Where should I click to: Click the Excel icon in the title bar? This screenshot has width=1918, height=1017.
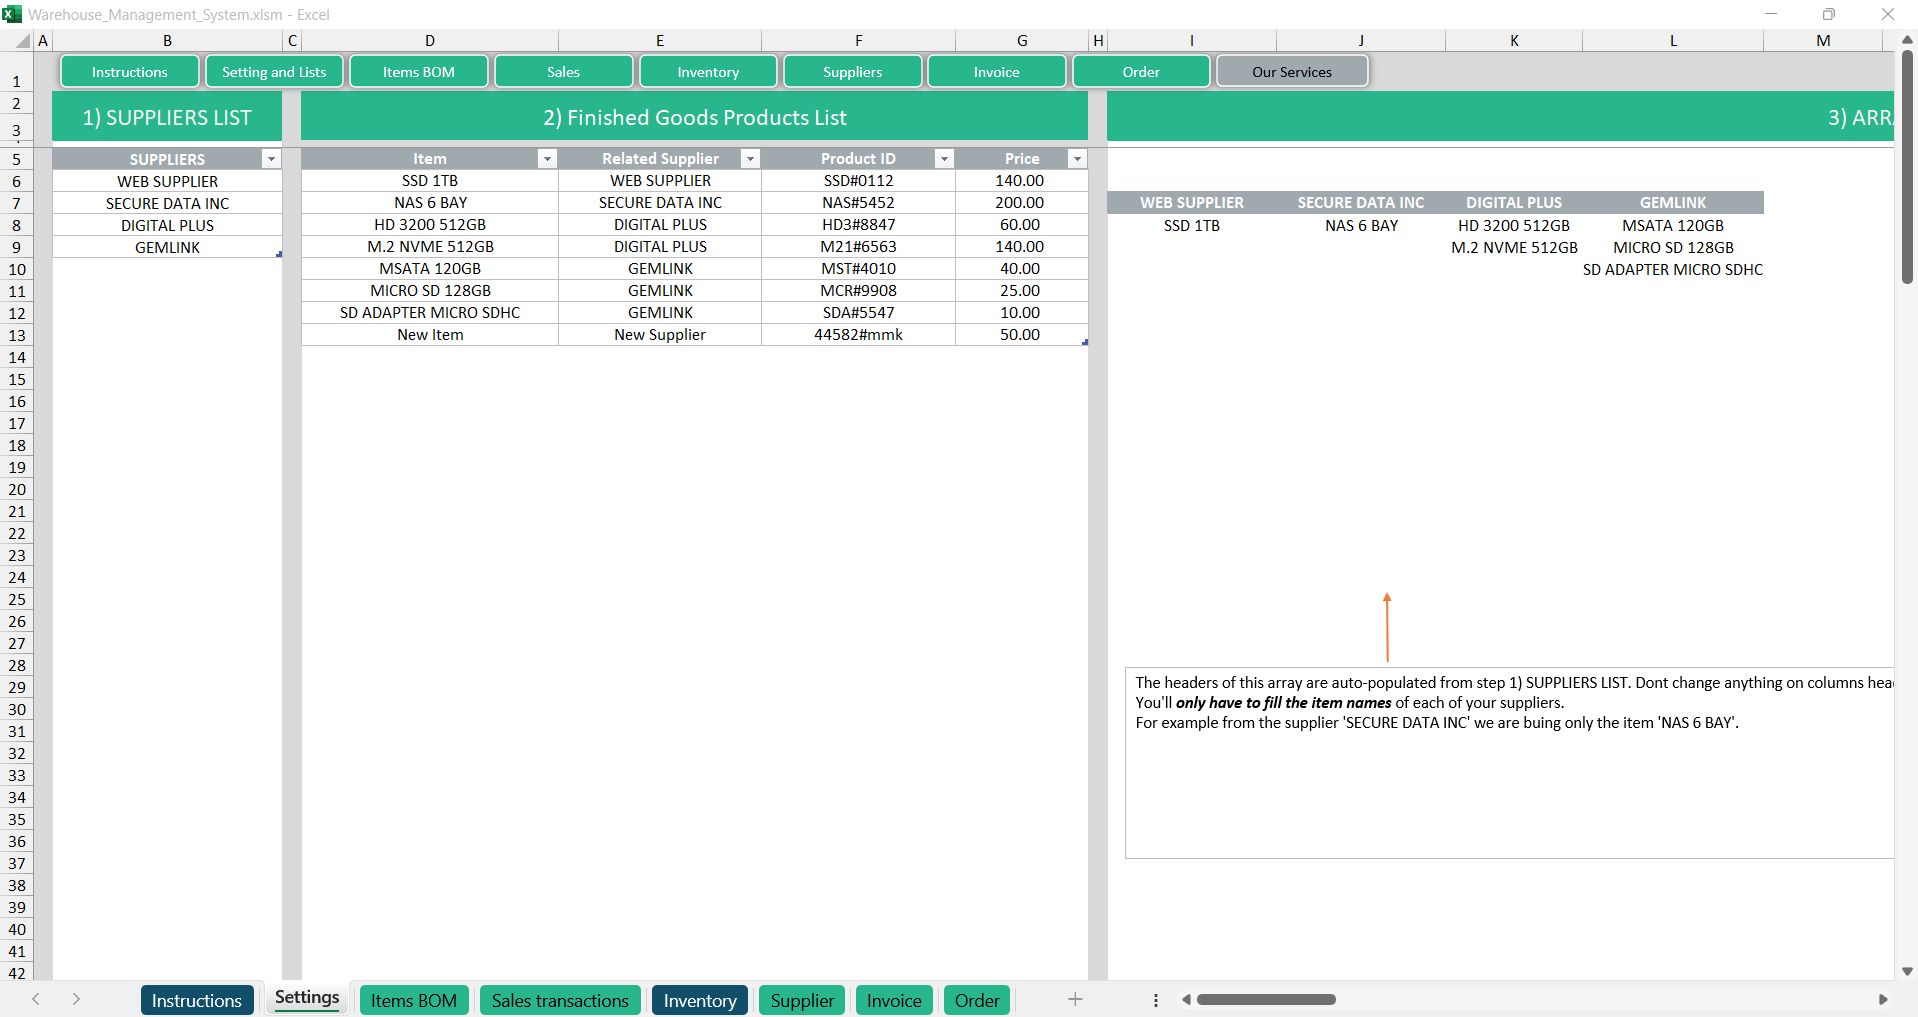point(14,14)
